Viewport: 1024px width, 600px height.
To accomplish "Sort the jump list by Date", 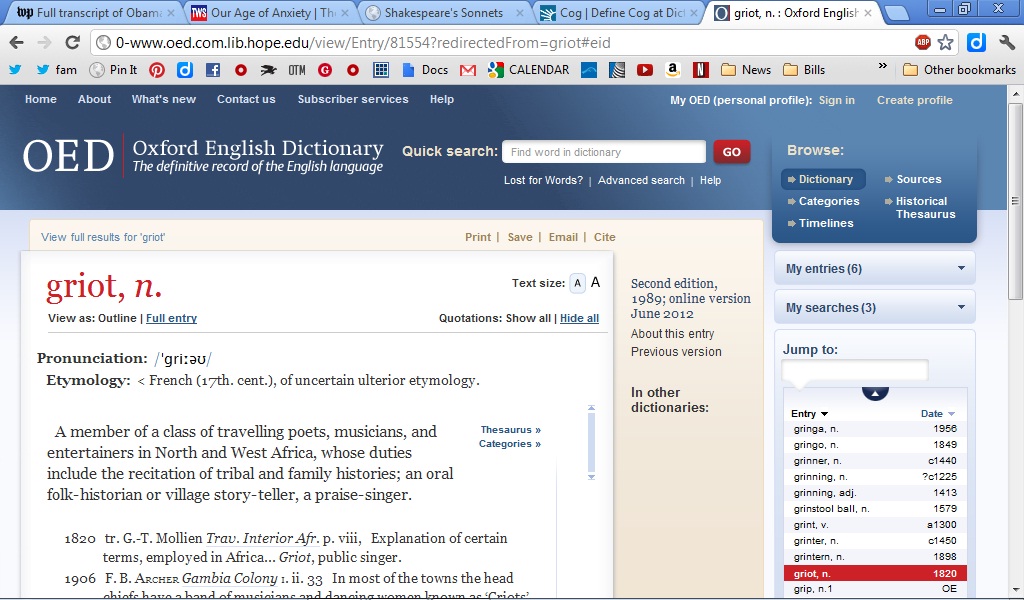I will pos(938,413).
